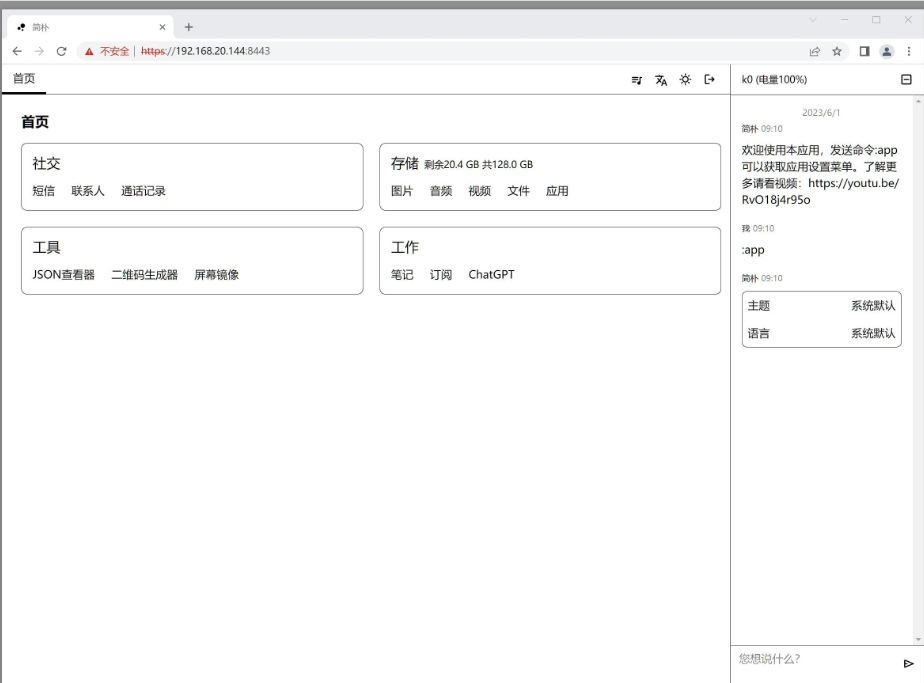Open the browser profile avatar icon
924x683 pixels.
(x=889, y=49)
